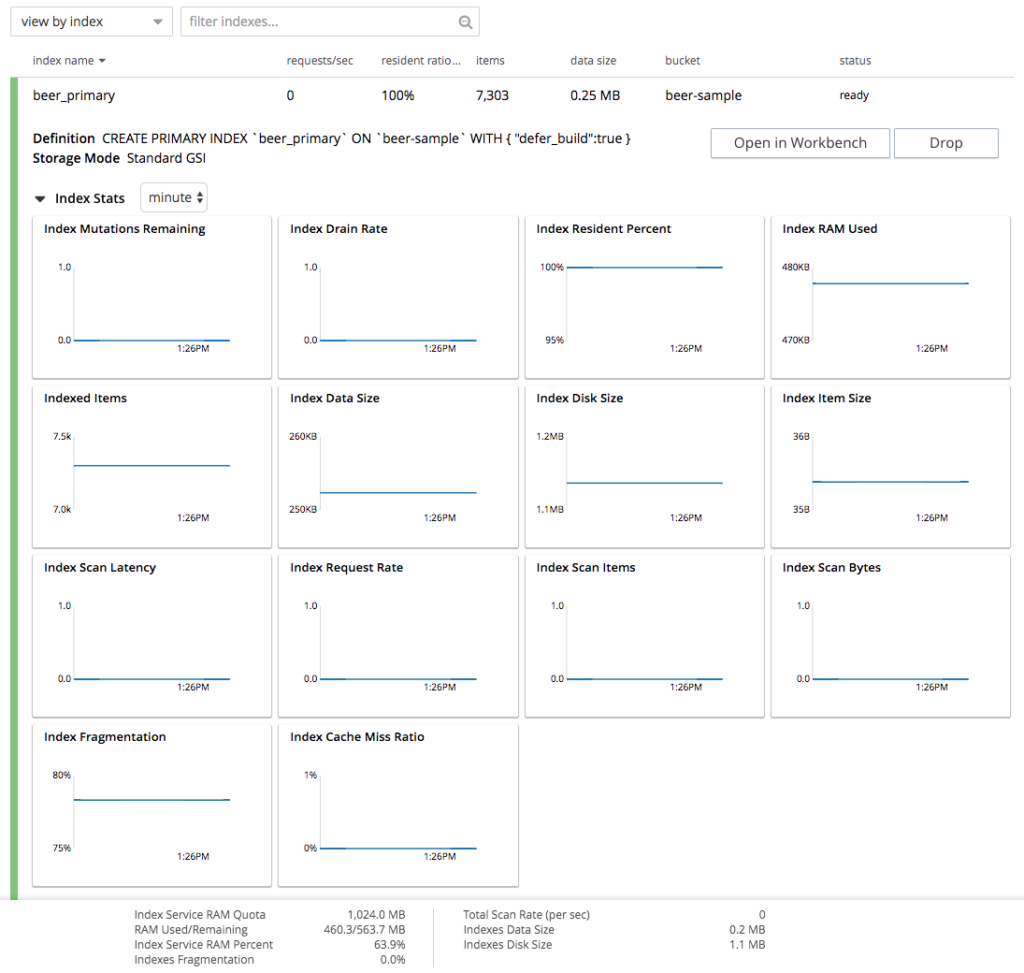Click the view by index dropdown arrow
The image size is (1024, 973).
[x=156, y=21]
